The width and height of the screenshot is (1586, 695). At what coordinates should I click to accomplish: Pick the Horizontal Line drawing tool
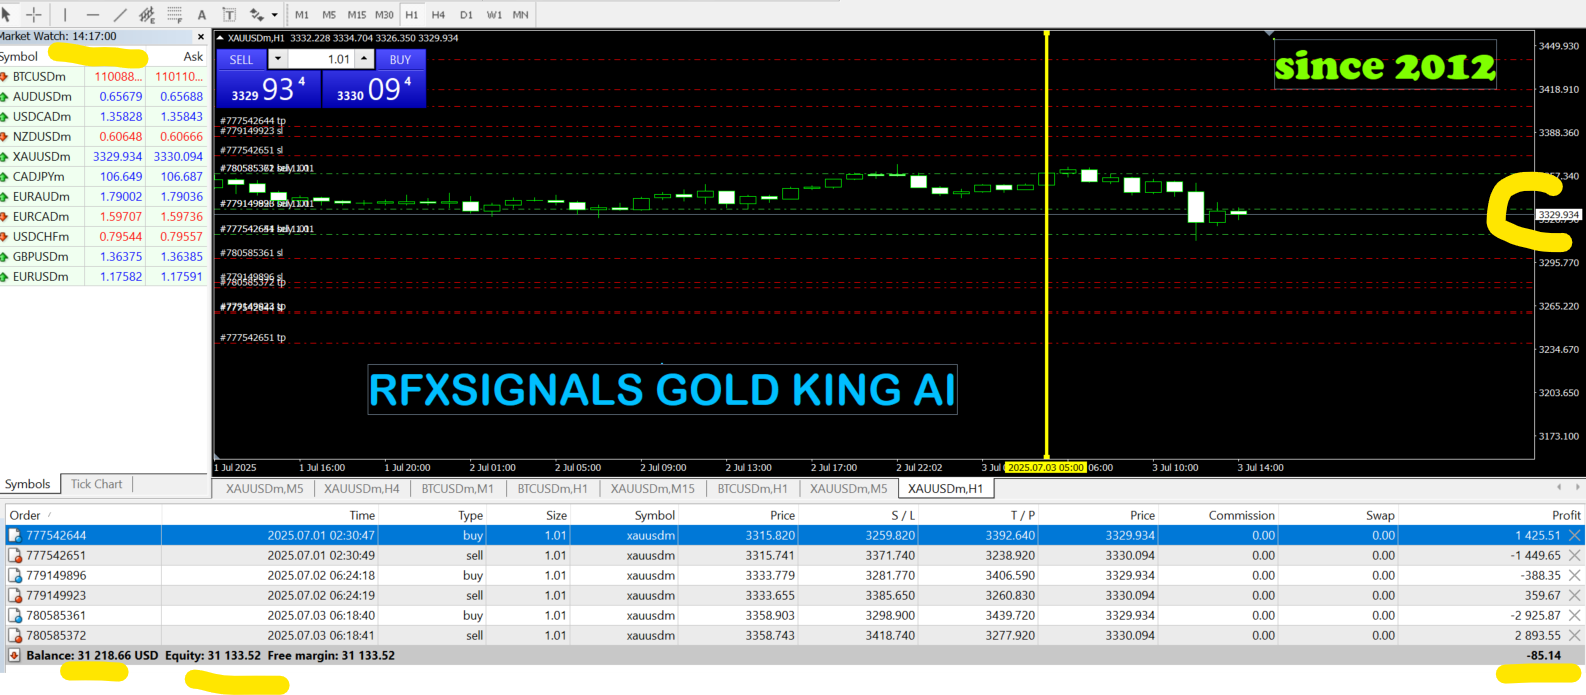(93, 15)
